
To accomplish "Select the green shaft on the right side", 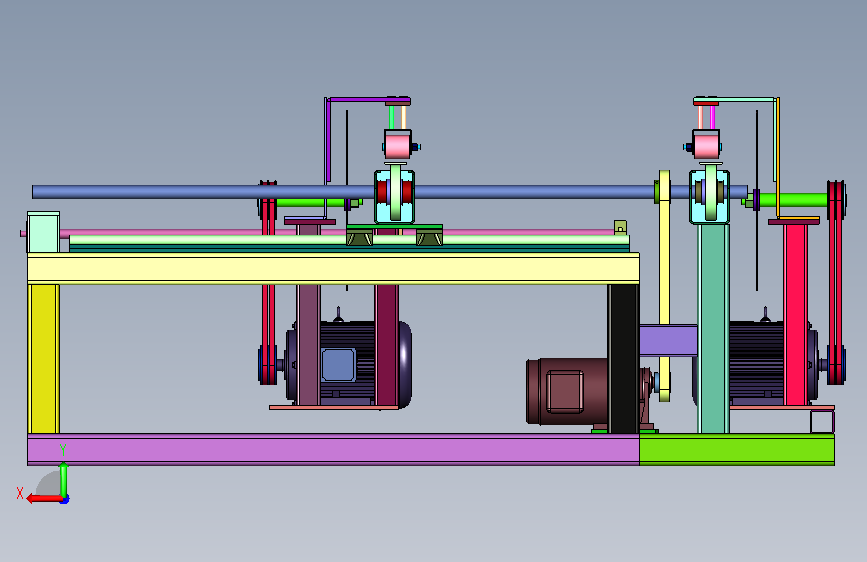I will coord(792,200).
